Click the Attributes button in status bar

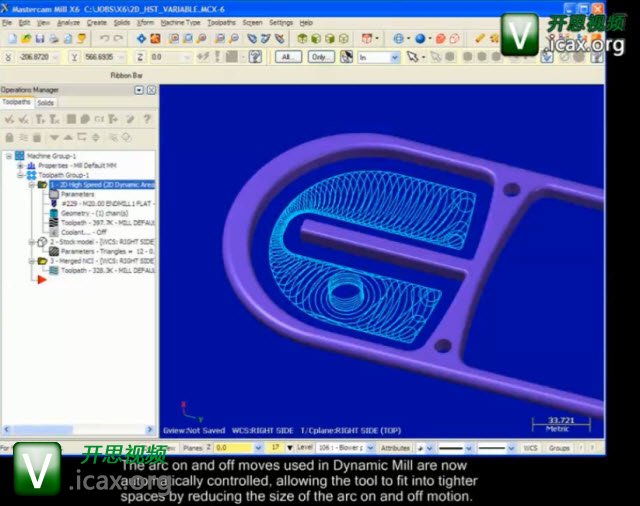[x=395, y=448]
